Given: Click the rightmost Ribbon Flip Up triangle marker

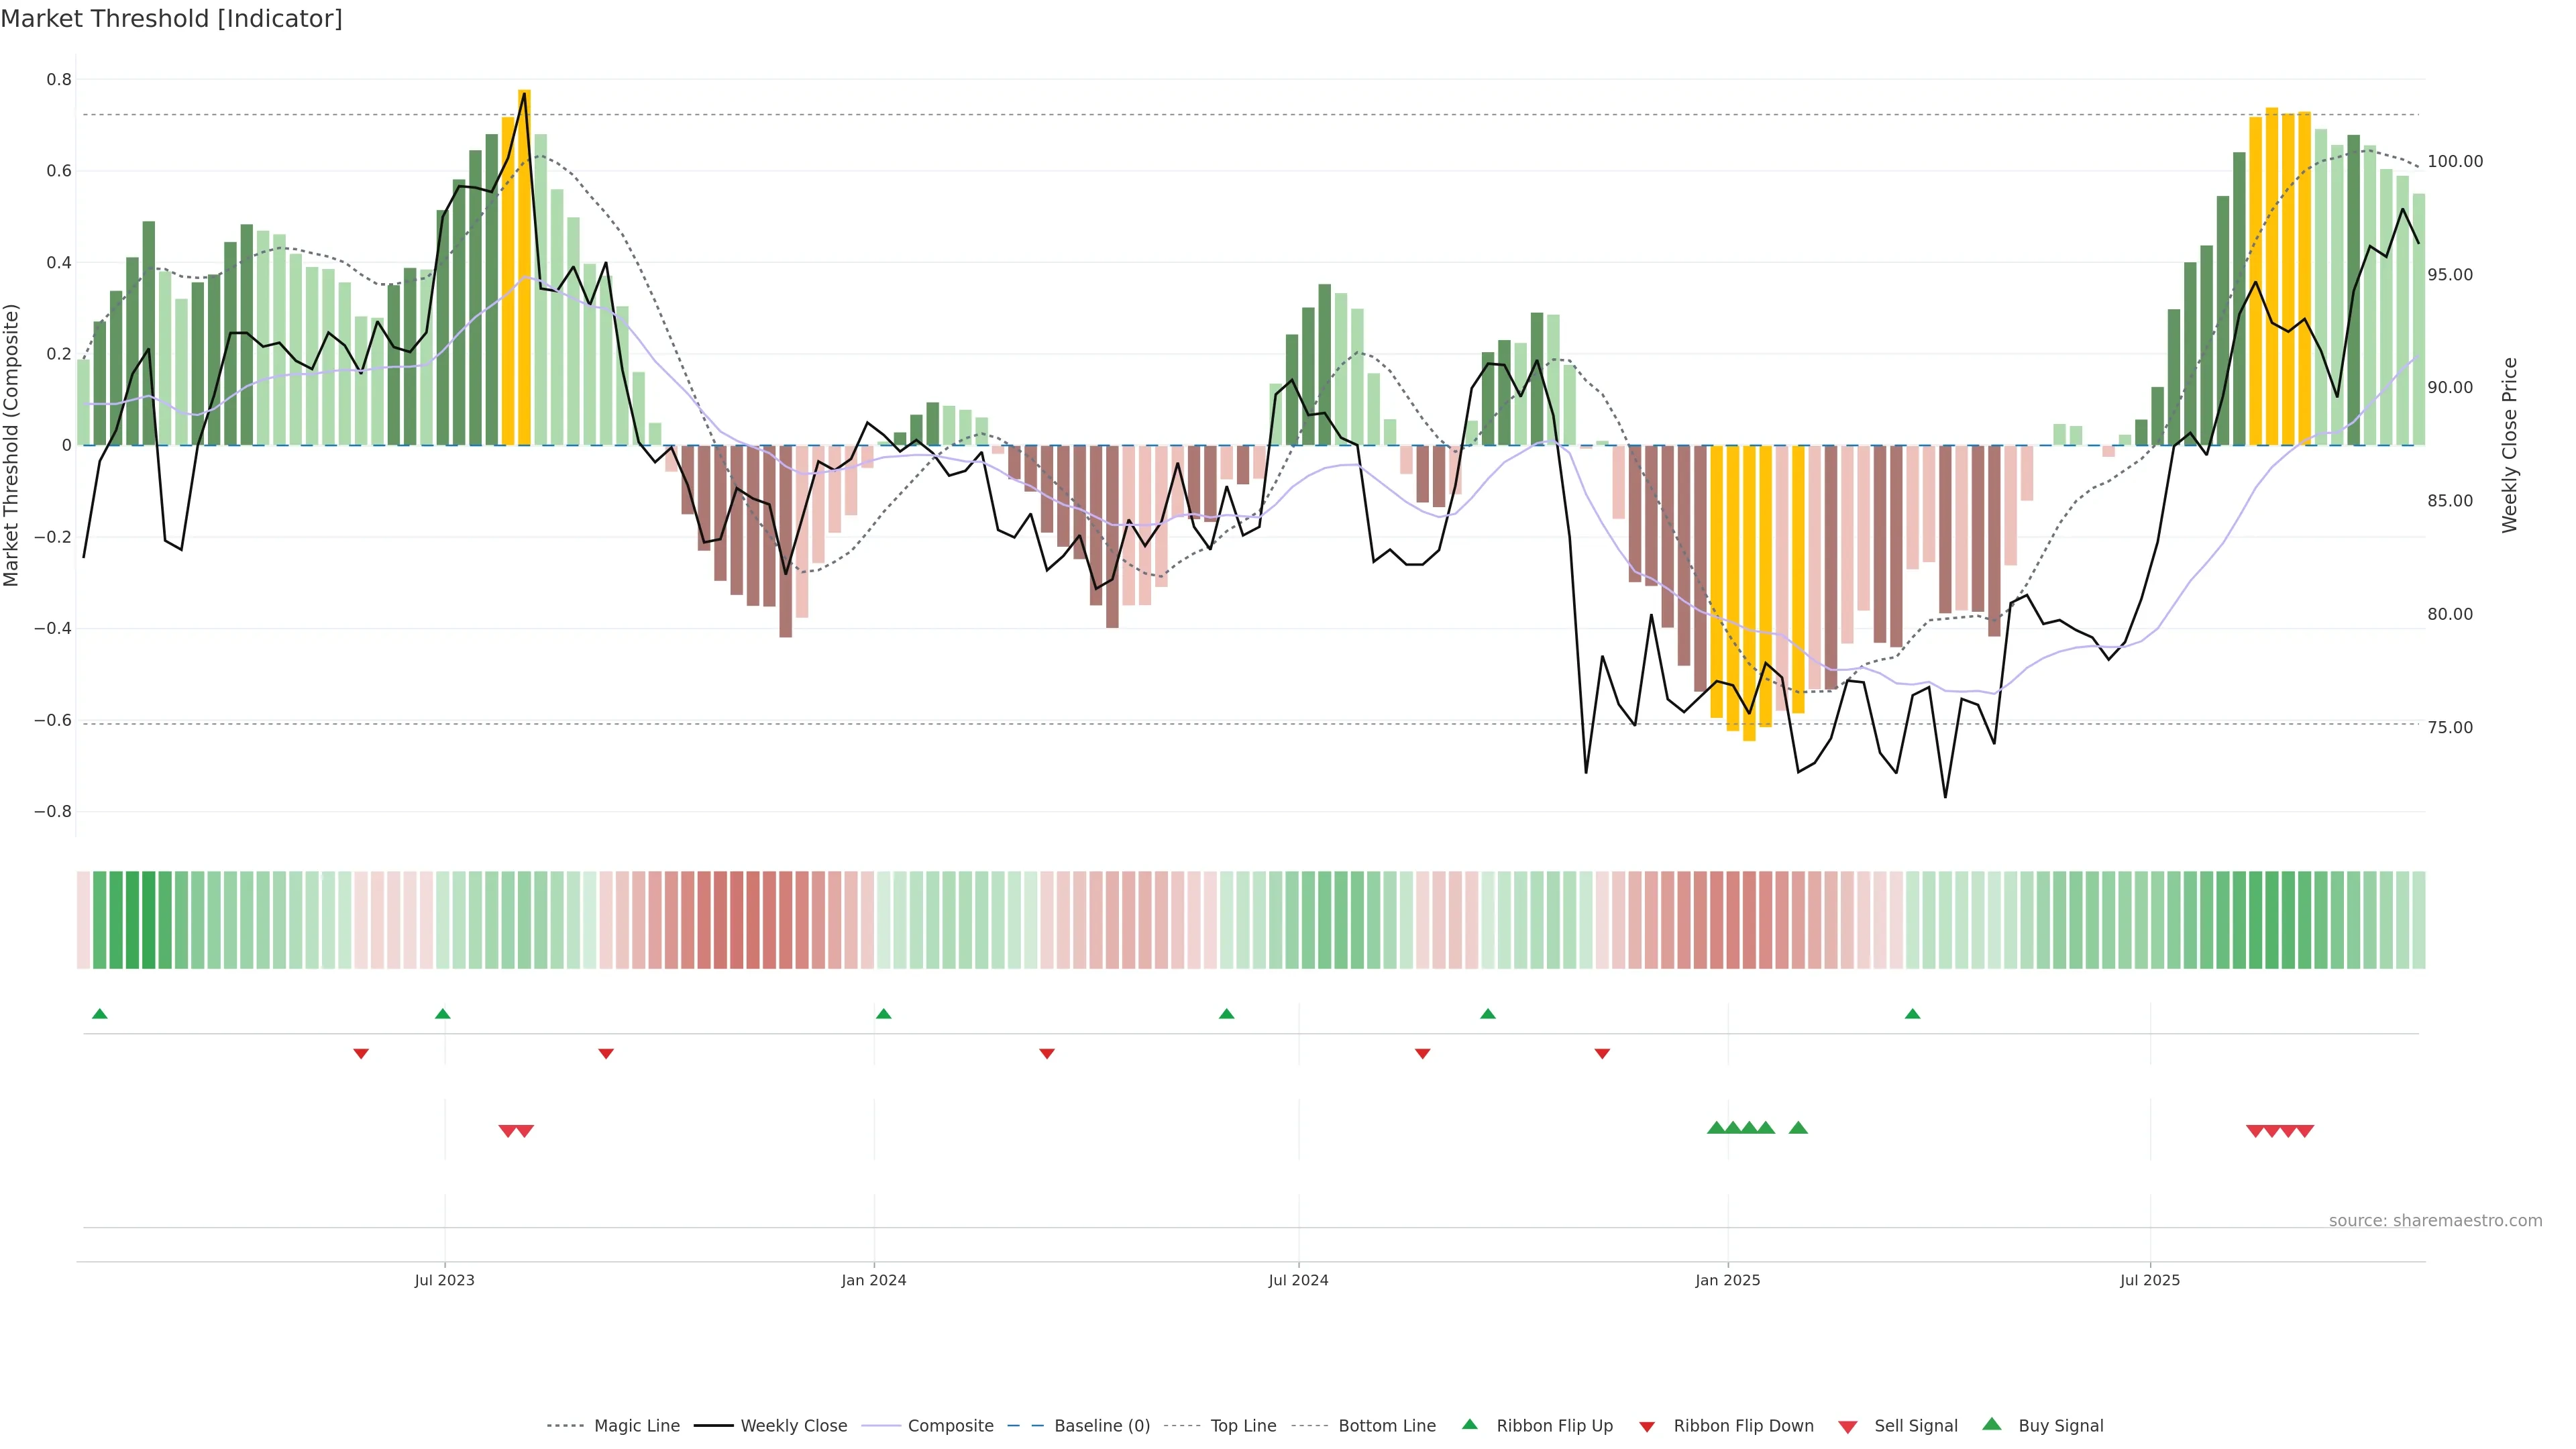Looking at the screenshot, I should click(1912, 1014).
